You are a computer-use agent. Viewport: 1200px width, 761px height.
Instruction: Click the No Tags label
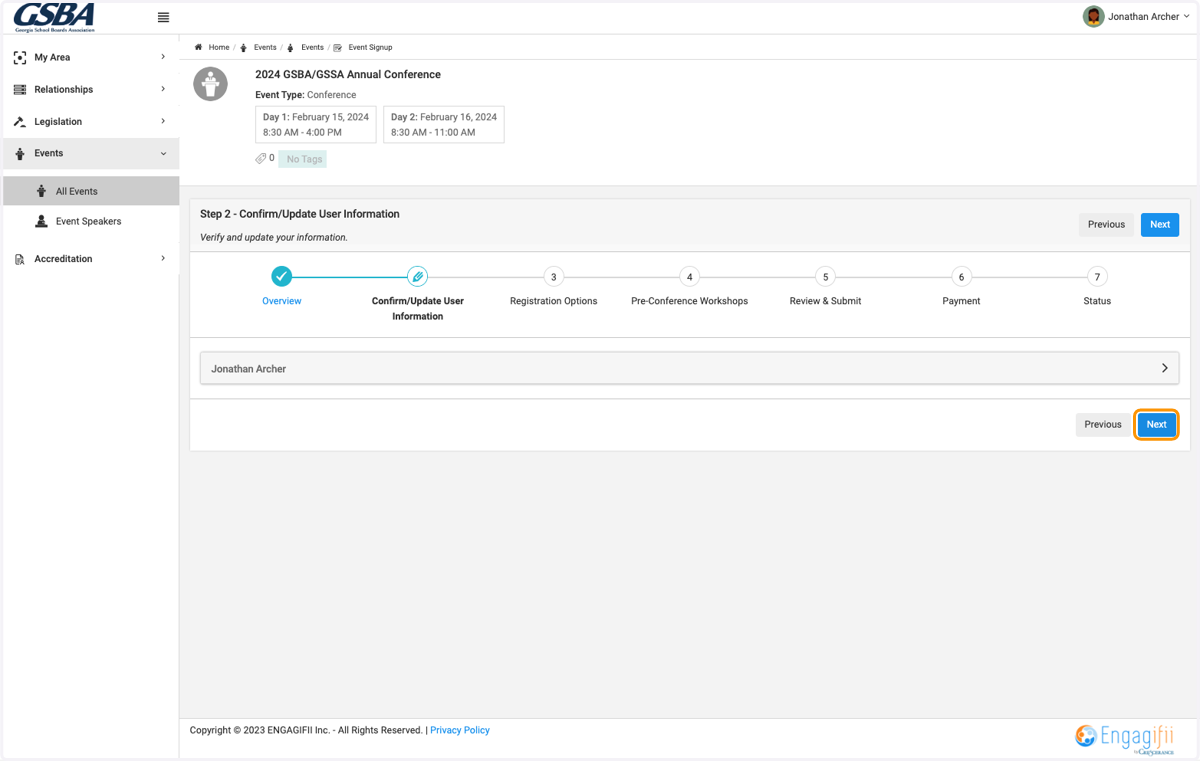pyautogui.click(x=303, y=159)
